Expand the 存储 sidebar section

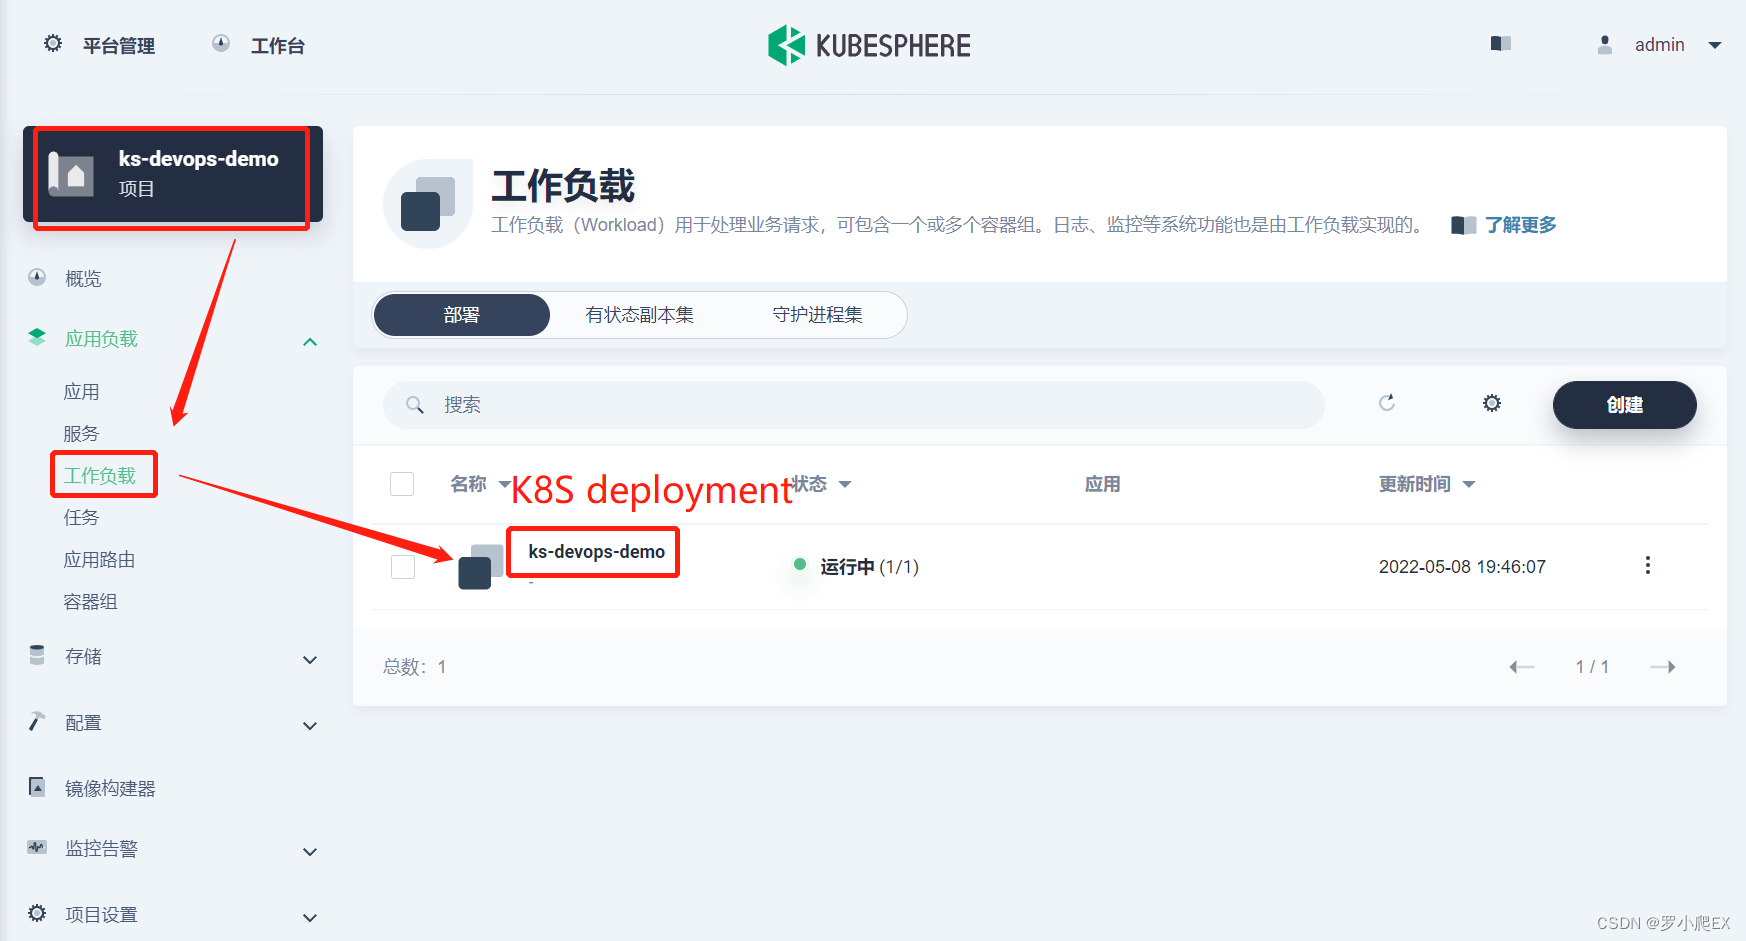point(310,659)
